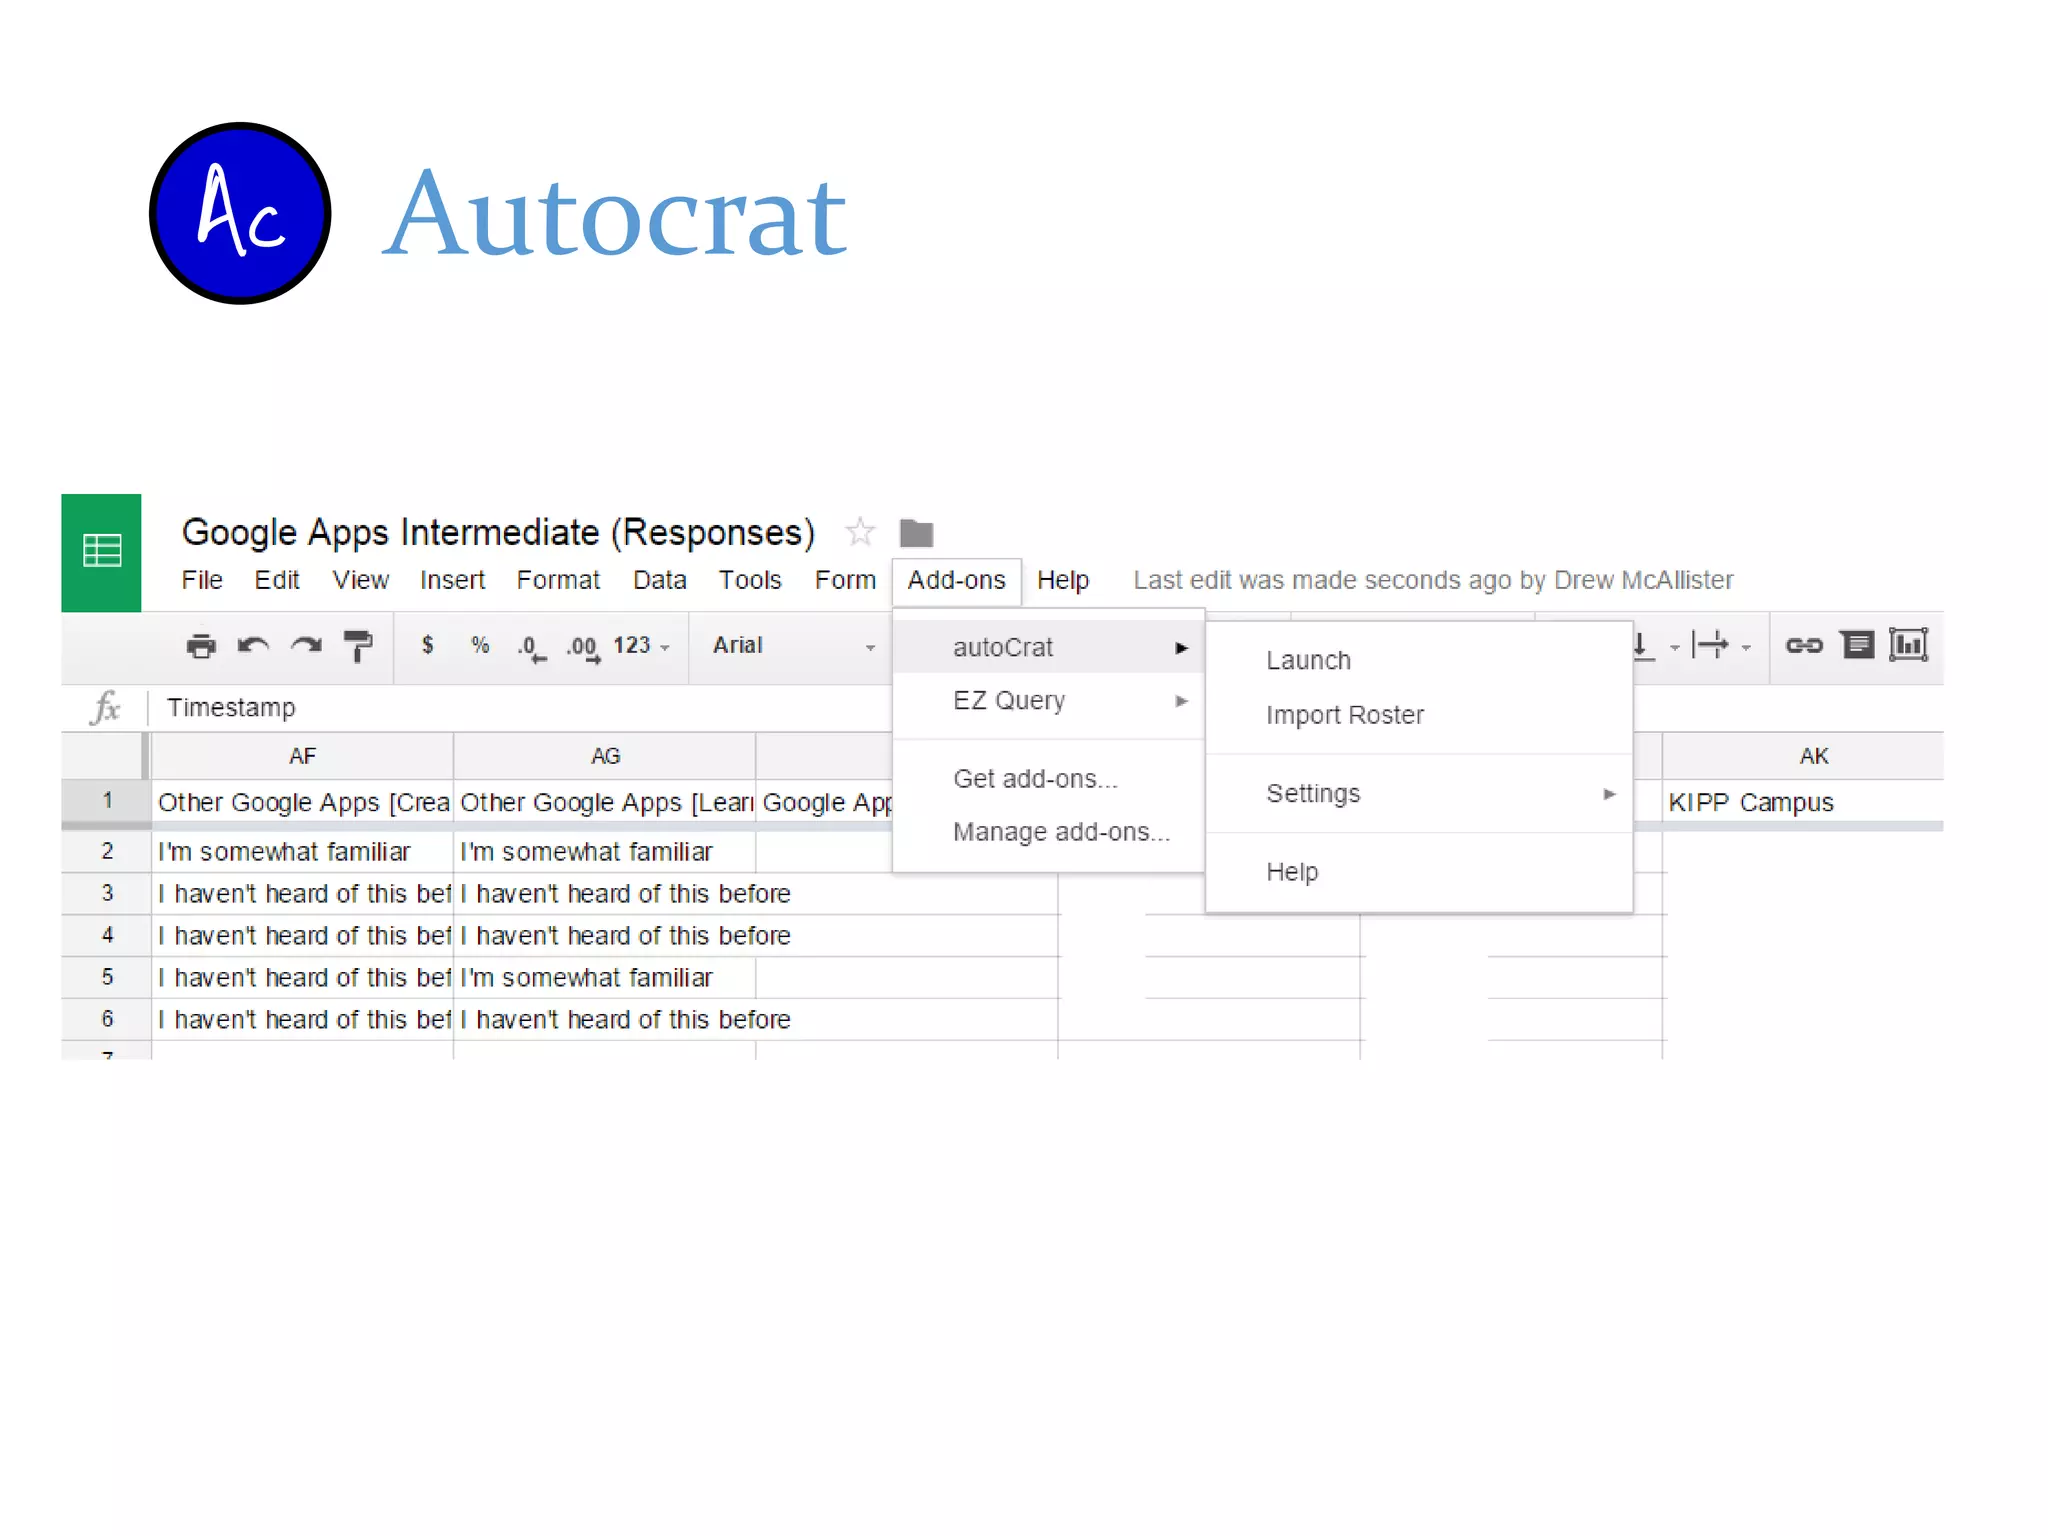Decrease decimal places with the .0 icon

(531, 648)
